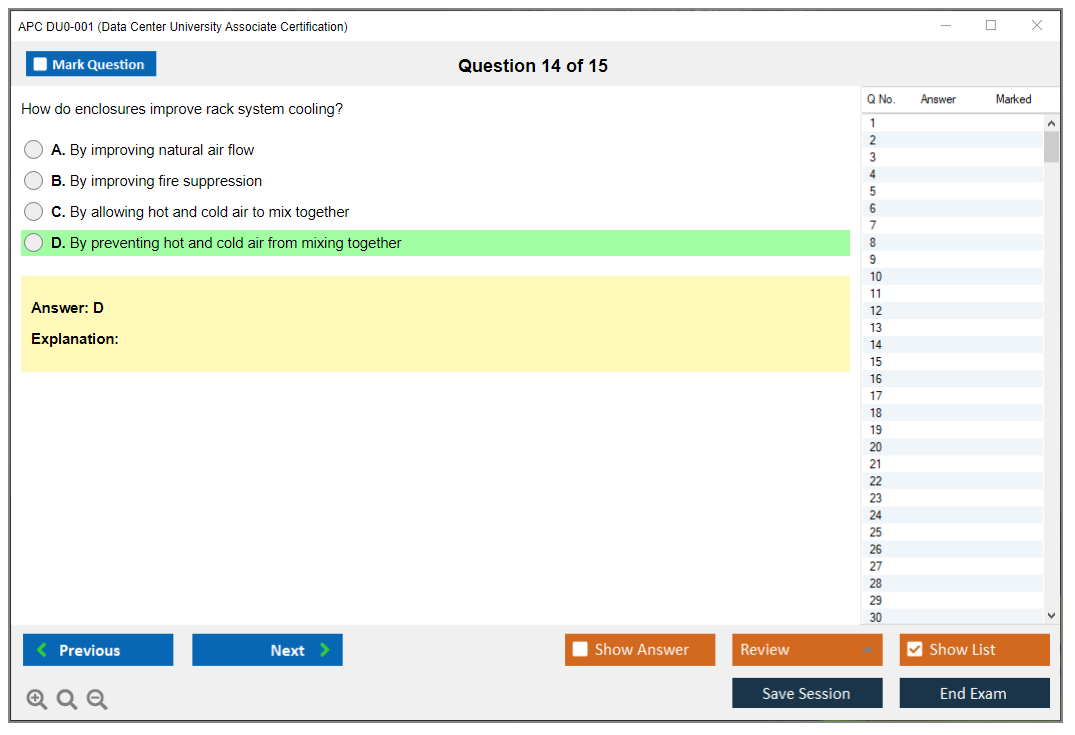Pick option D preventing air mixing
This screenshot has width=1075, height=735.
click(x=34, y=243)
